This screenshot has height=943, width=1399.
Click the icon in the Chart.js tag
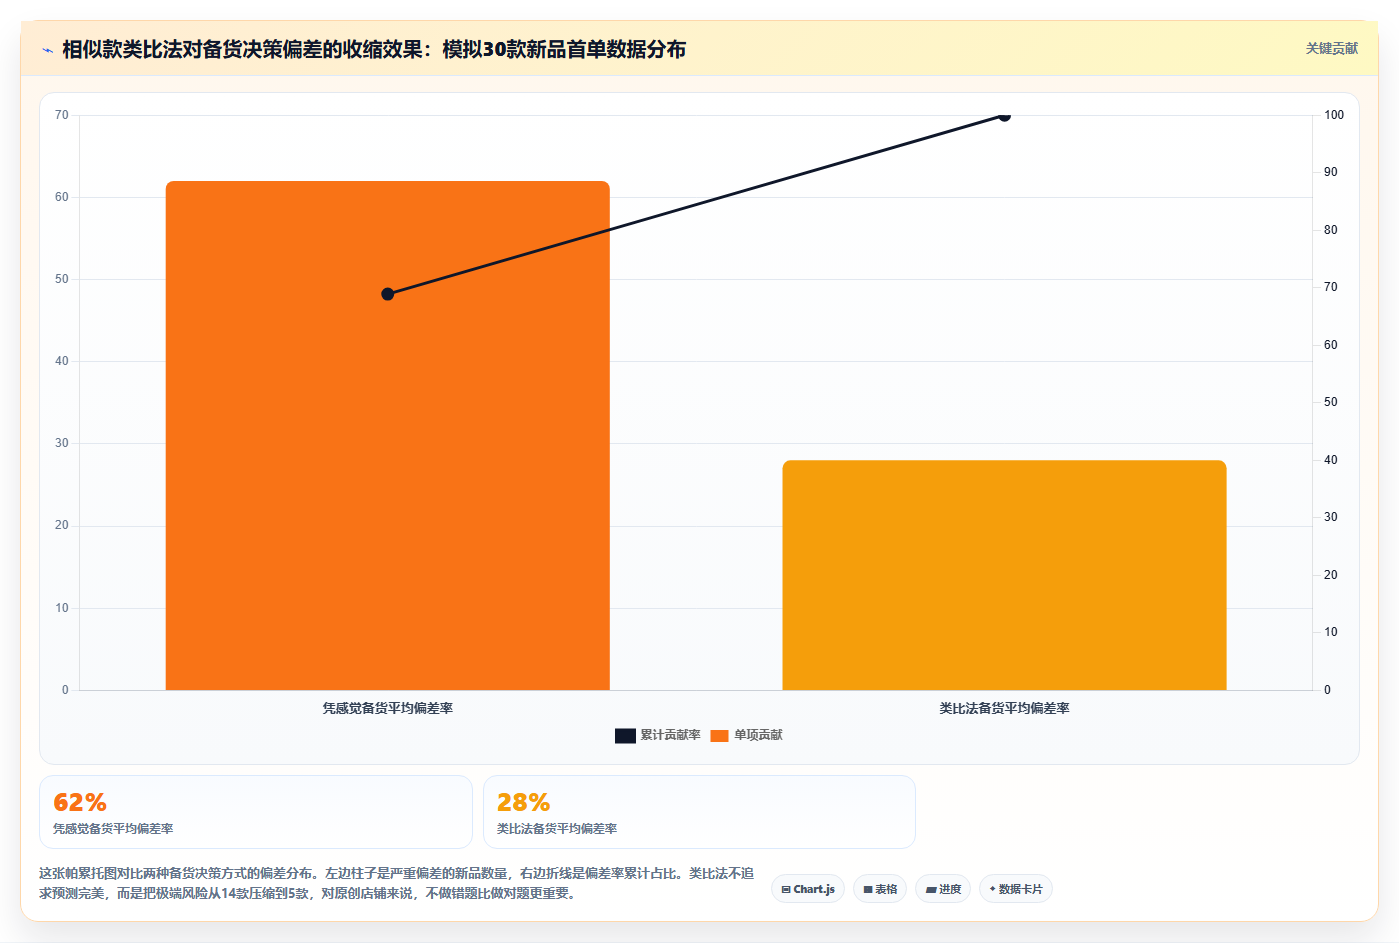click(x=786, y=889)
